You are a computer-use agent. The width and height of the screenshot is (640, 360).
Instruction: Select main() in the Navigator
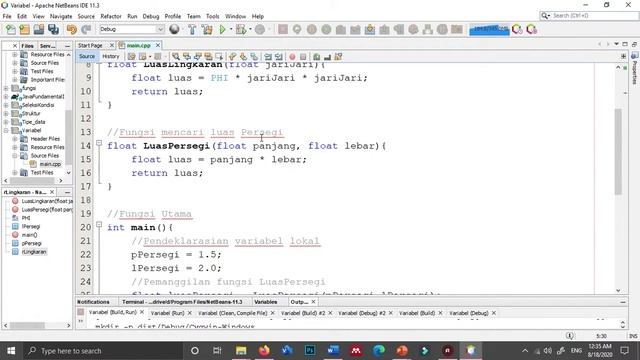coord(29,235)
